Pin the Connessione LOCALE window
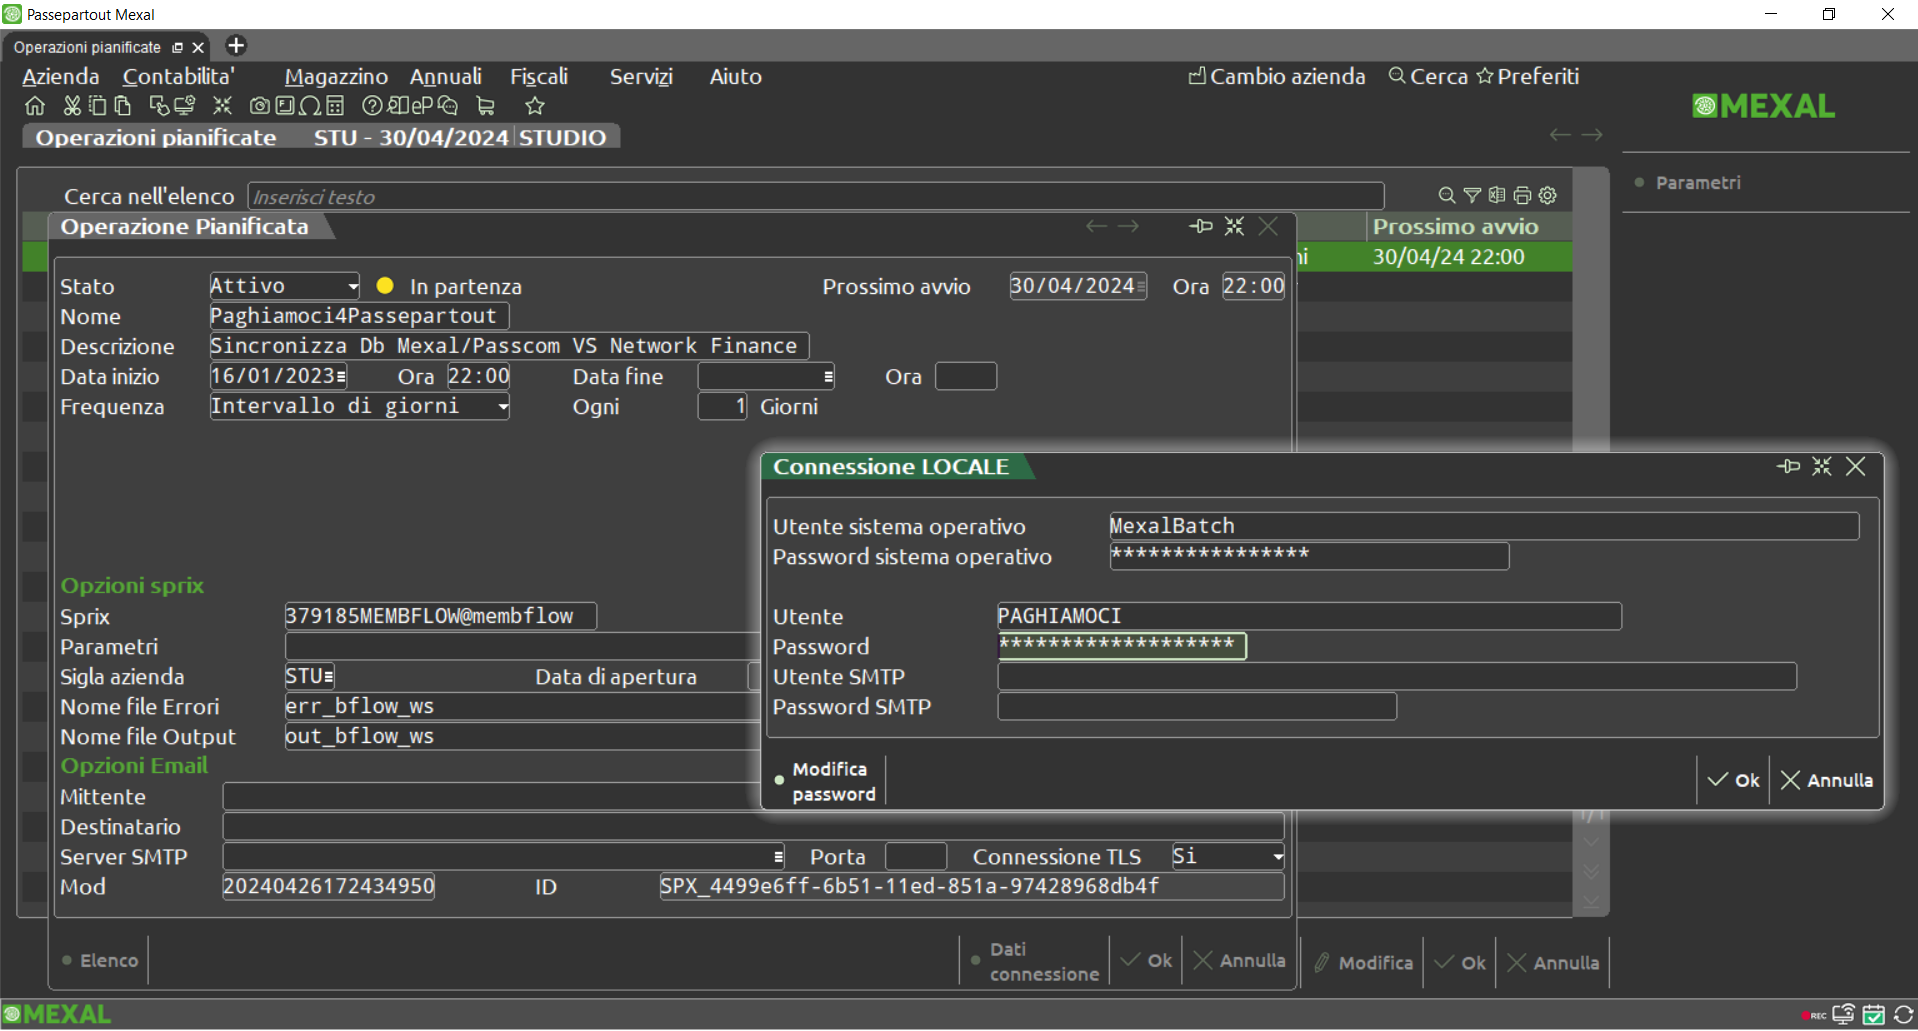Viewport: 1918px width, 1031px height. (x=1788, y=466)
